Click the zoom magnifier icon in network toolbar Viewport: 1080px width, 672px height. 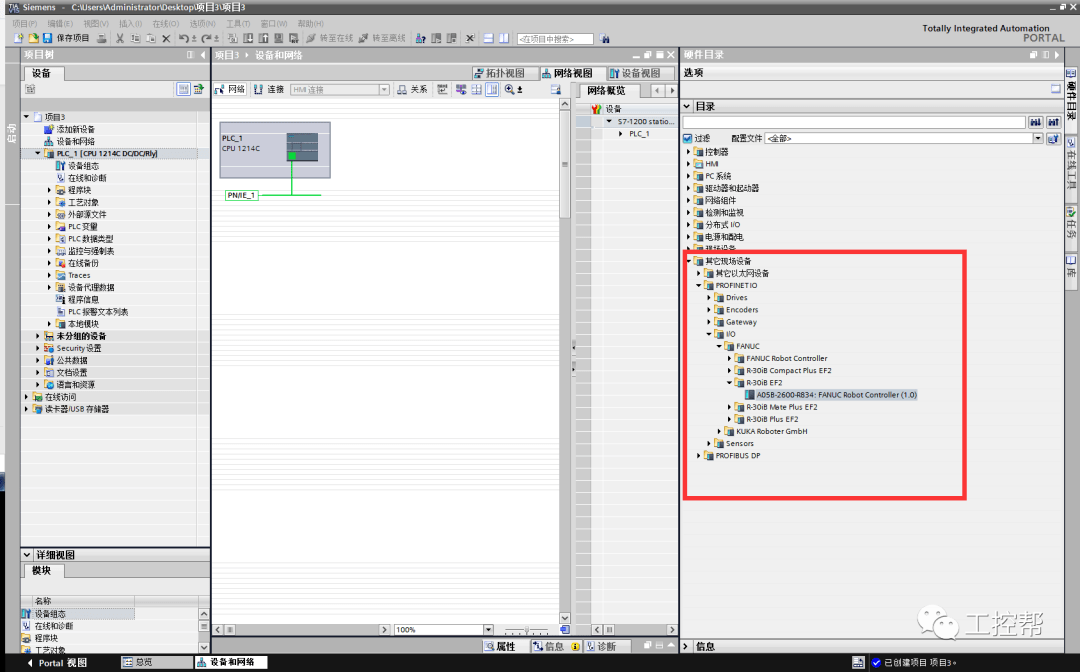(x=509, y=90)
